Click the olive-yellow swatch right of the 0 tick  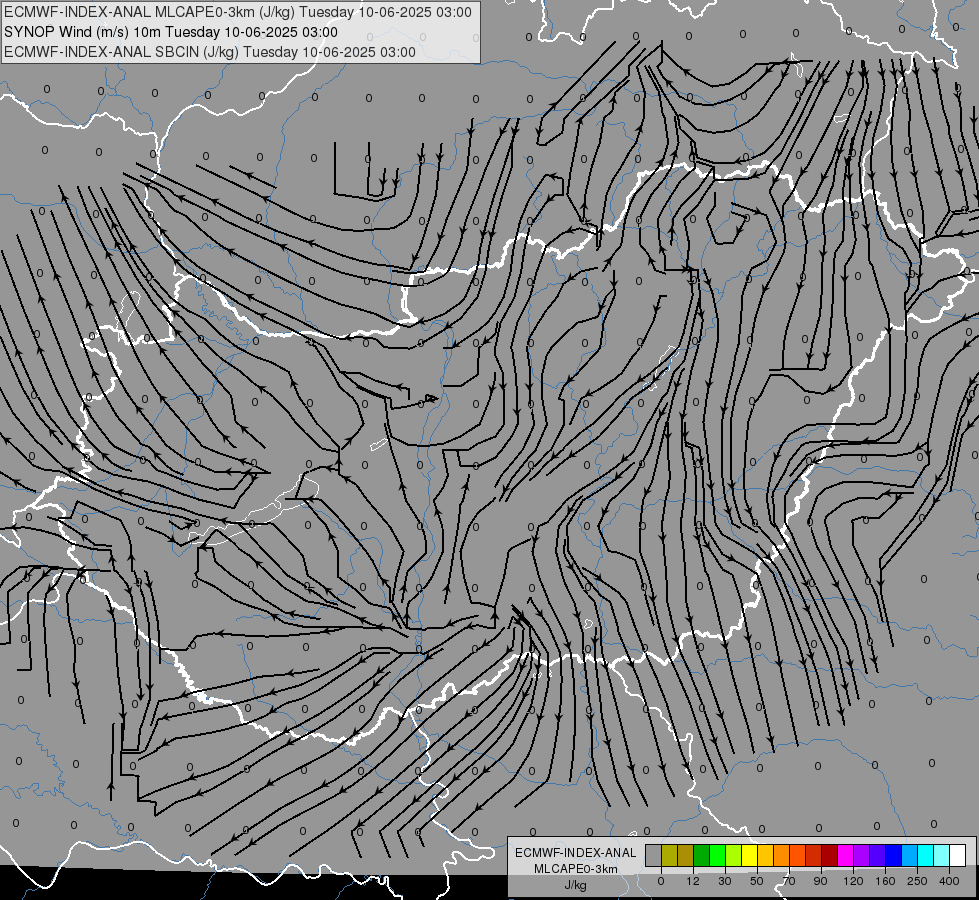[x=669, y=856]
